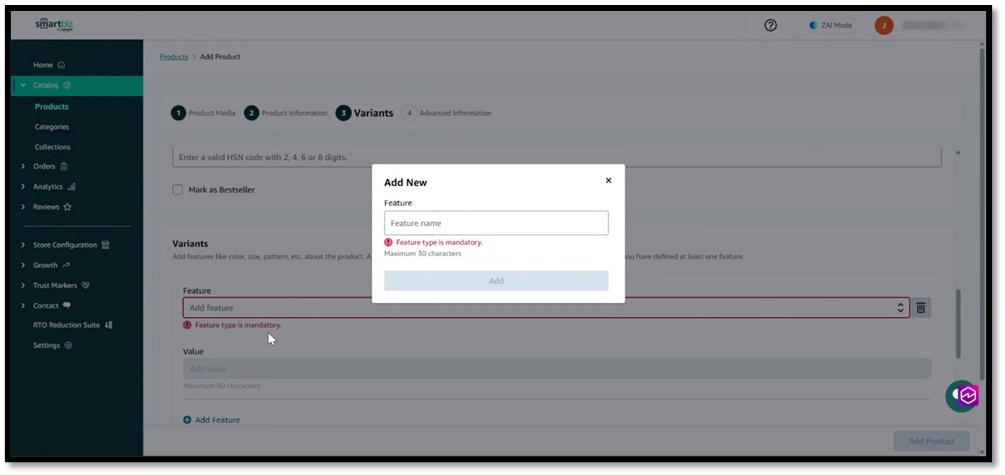Image resolution: width=1005 pixels, height=475 pixels.
Task: Go to step 4 Advanced Information
Action: pos(447,113)
